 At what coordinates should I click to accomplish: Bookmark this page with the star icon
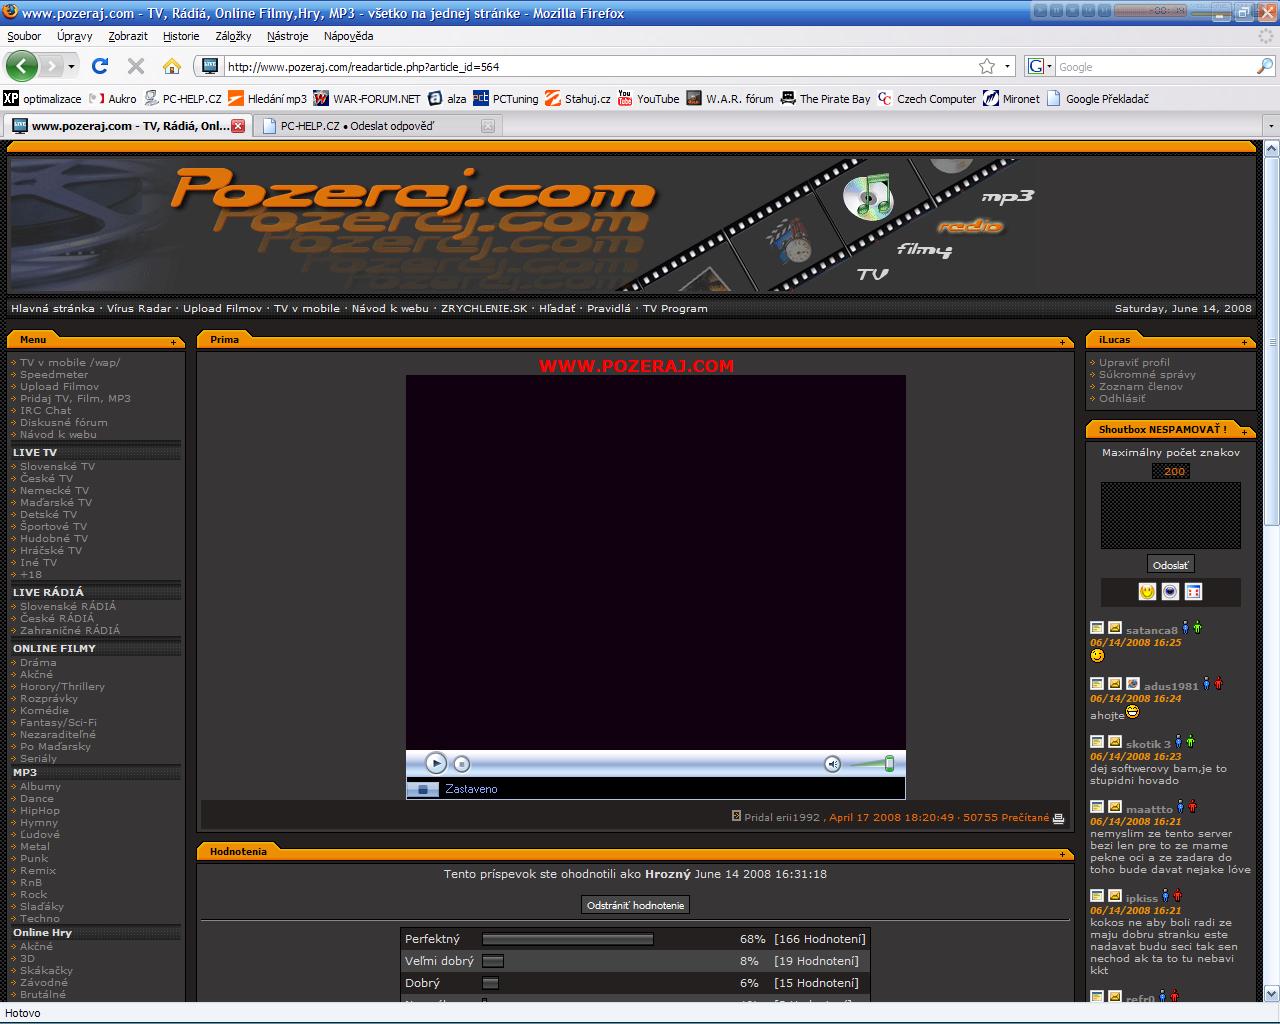tap(987, 66)
